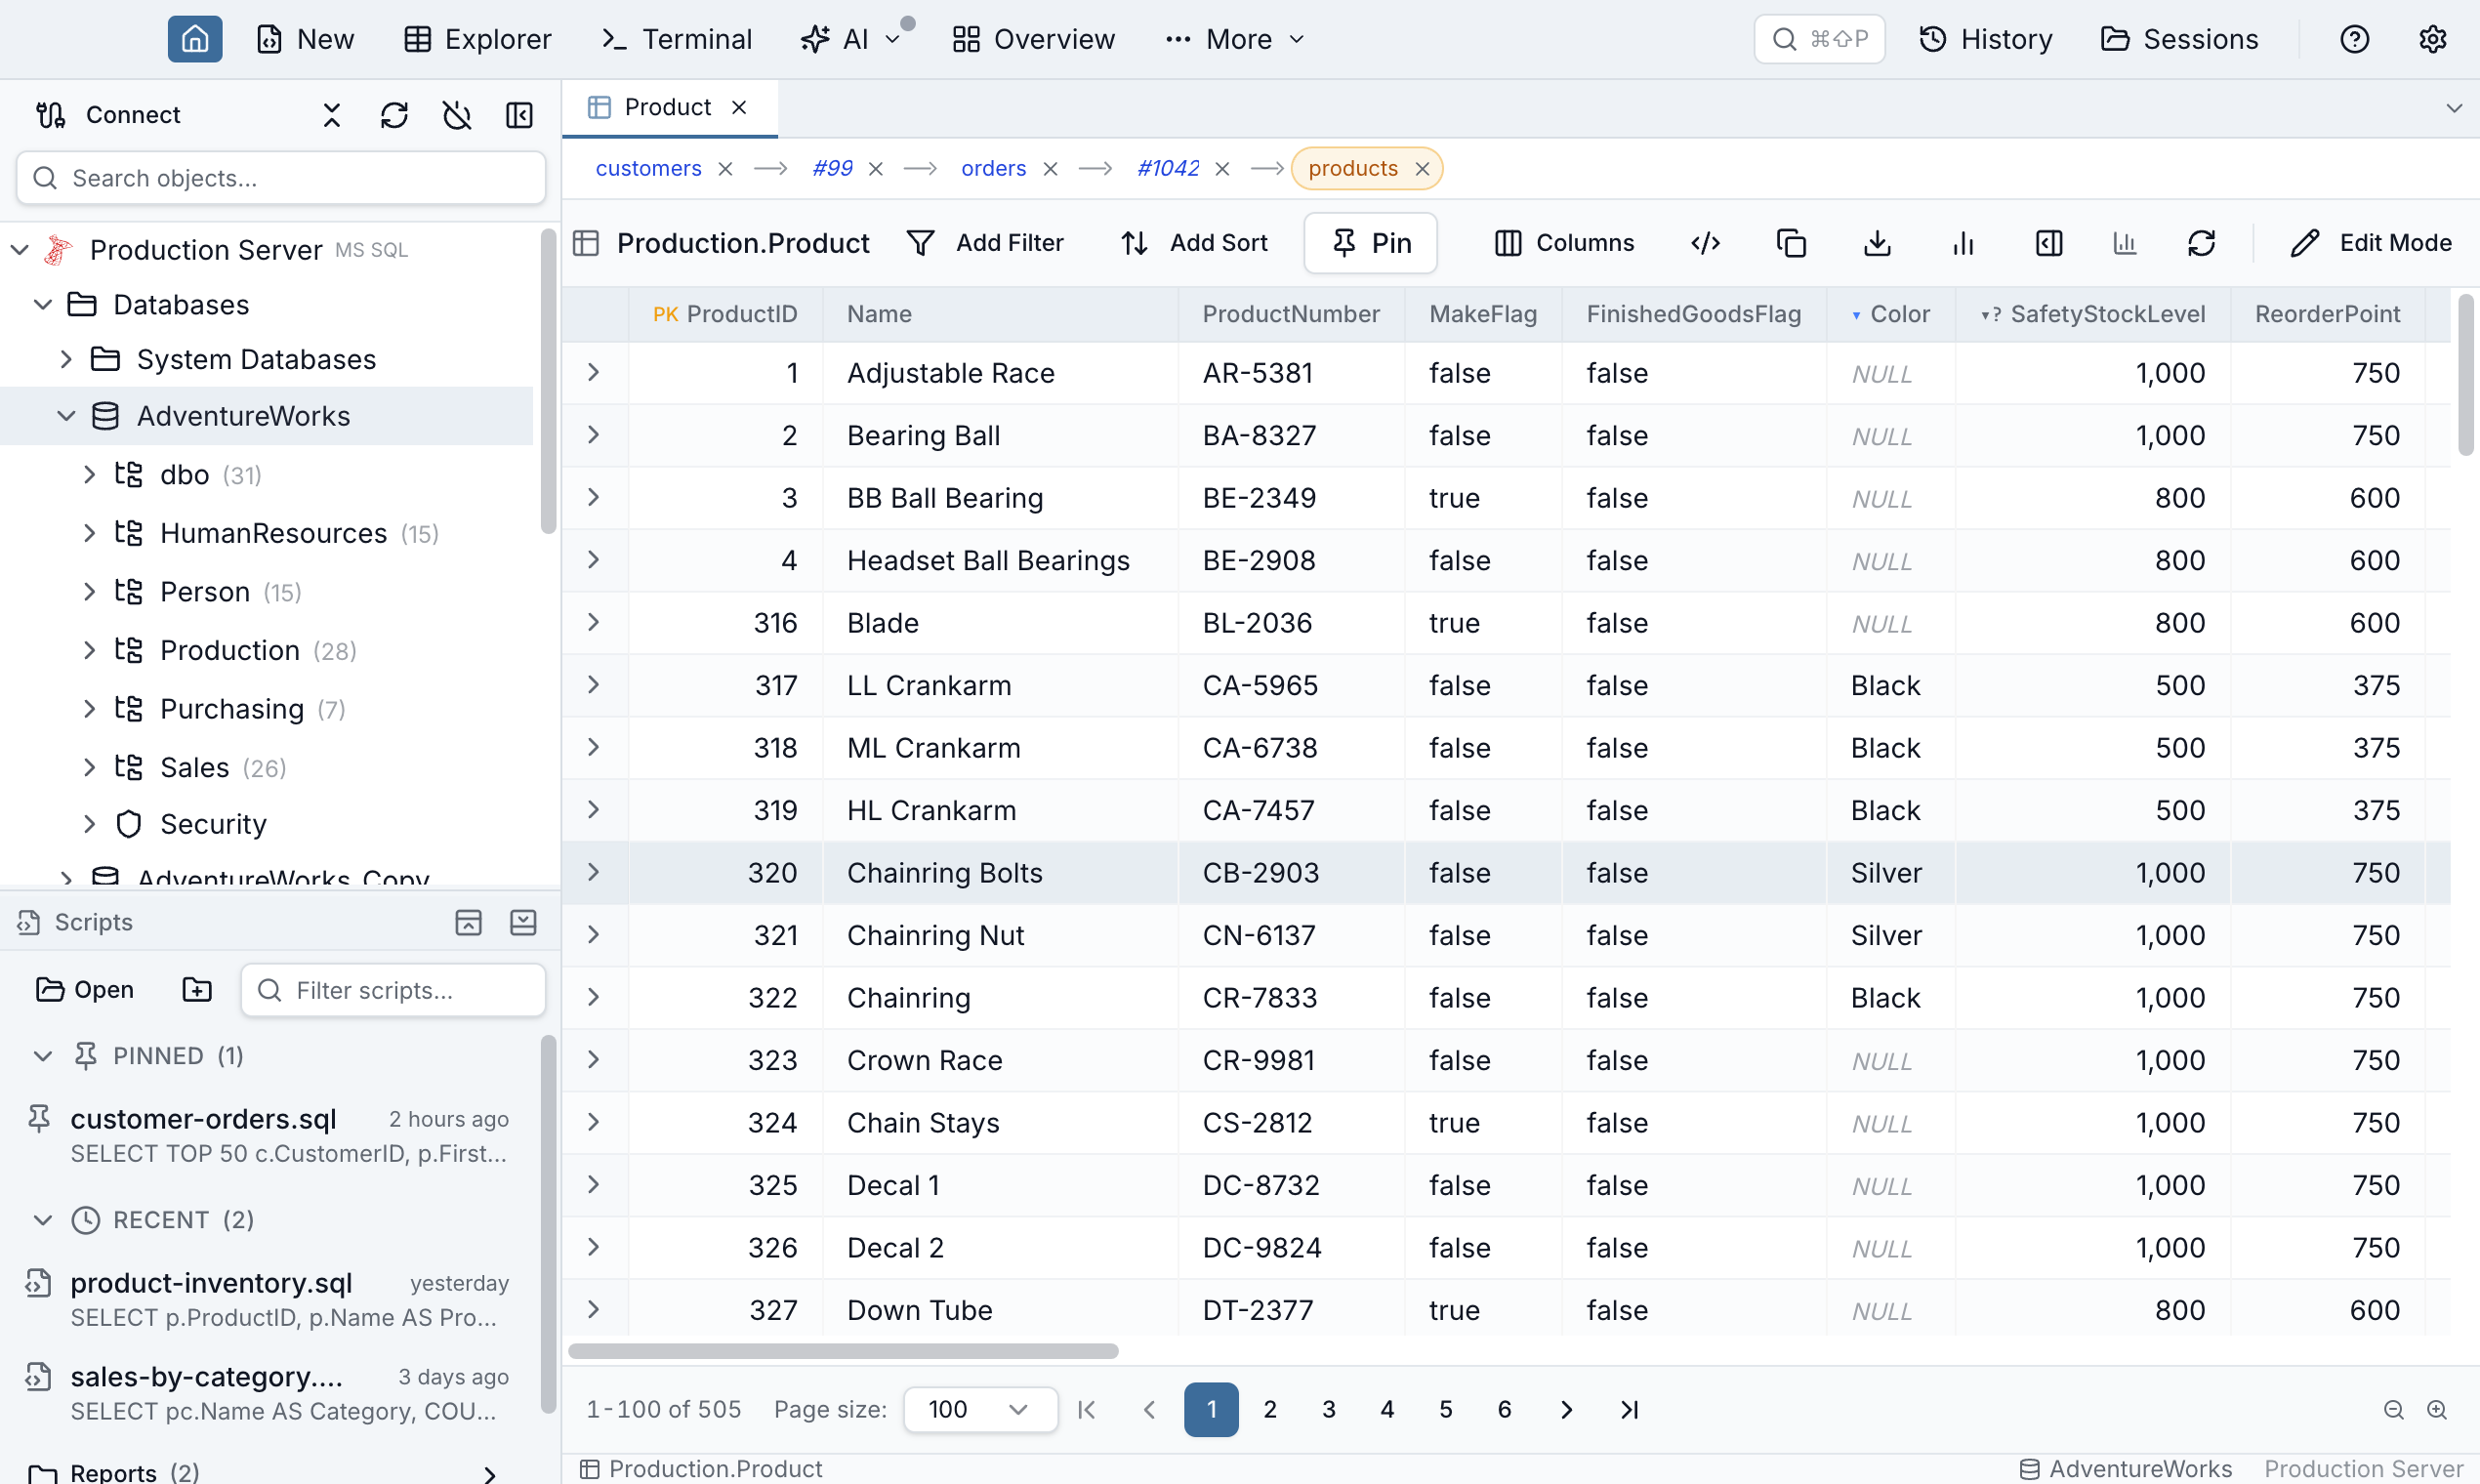
Task: Go to the next page arrow
Action: (x=1566, y=1409)
